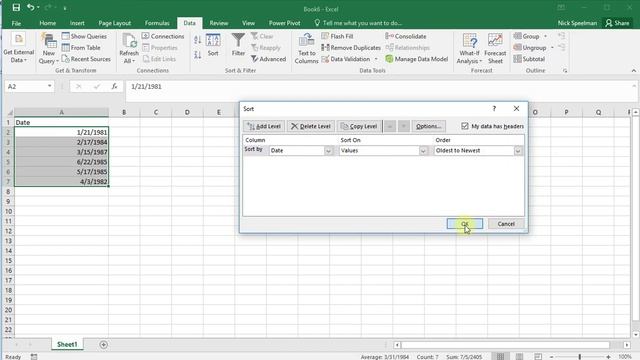Click Delete Level button

pos(311,126)
